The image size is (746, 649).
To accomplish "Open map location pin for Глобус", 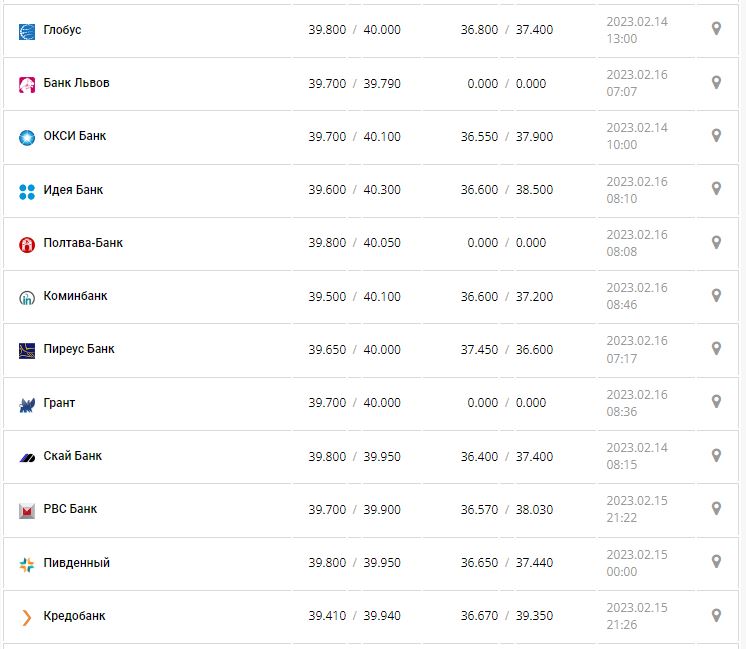I will coord(716,29).
